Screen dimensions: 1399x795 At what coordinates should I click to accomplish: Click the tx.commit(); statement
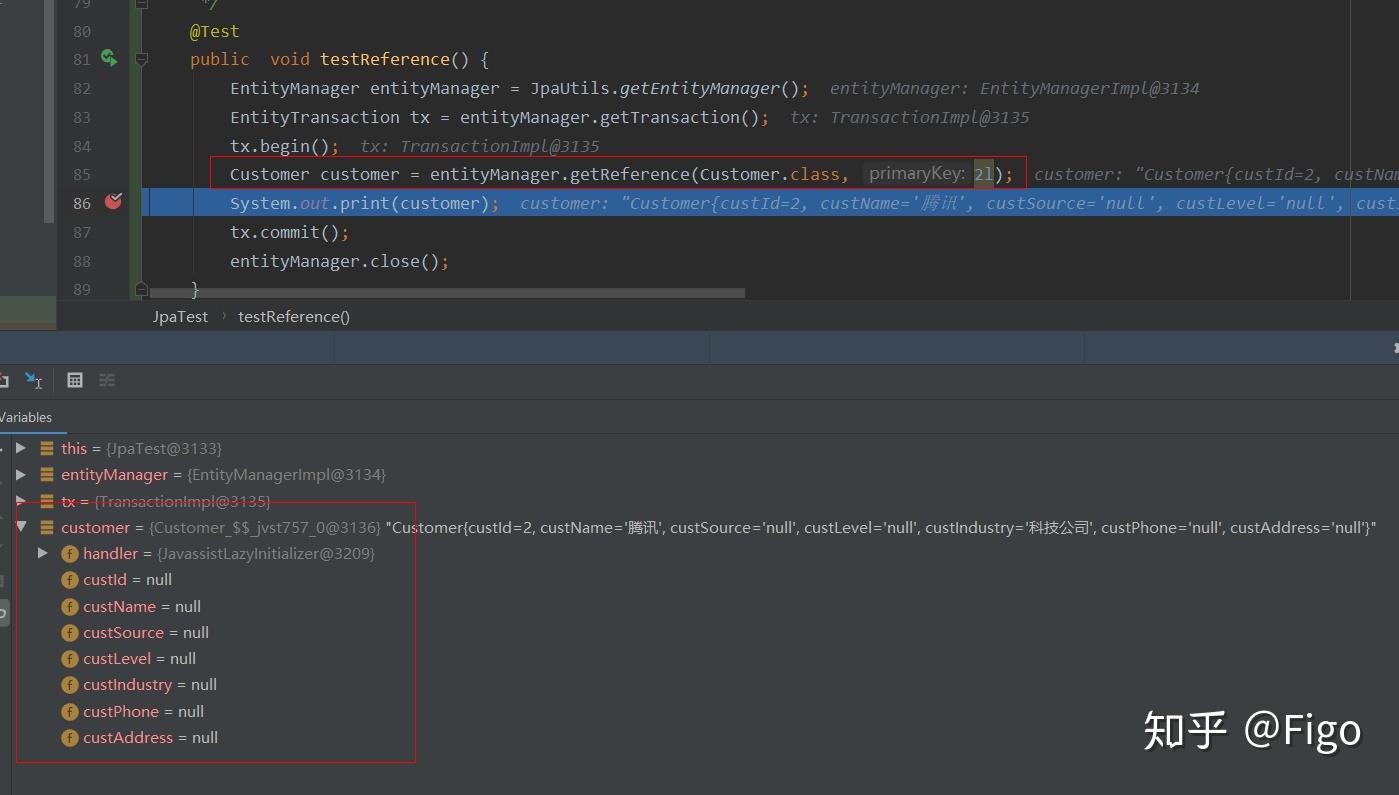[290, 232]
